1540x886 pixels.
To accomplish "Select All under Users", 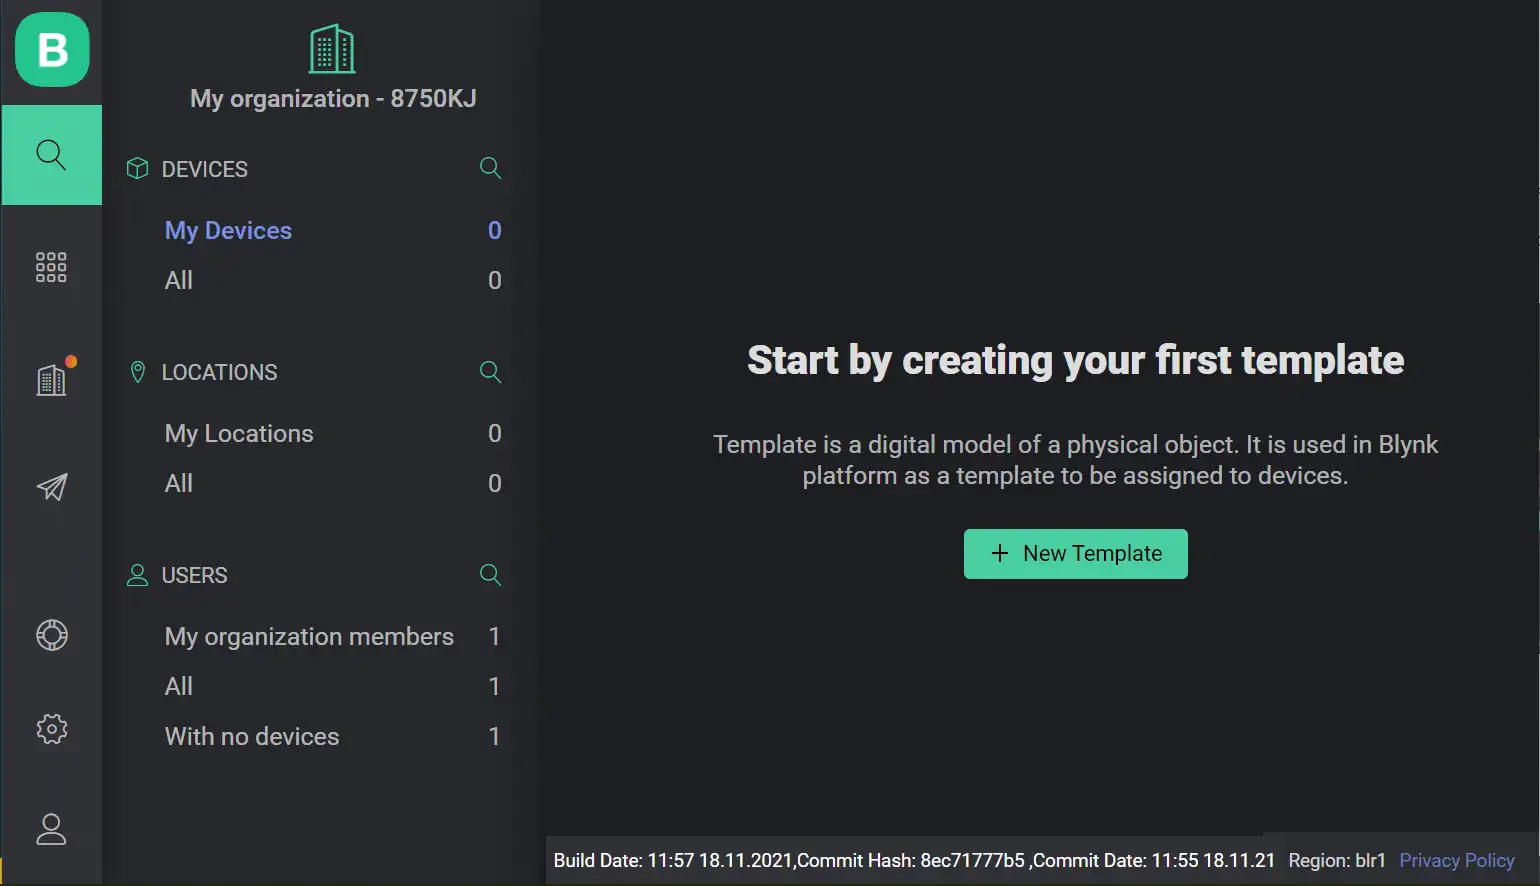I will (x=179, y=687).
